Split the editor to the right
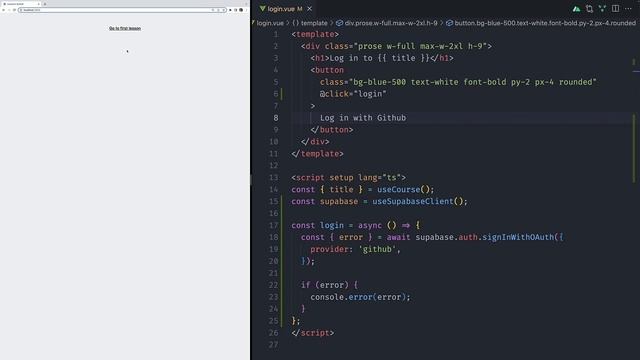The width and height of the screenshot is (640, 360). point(615,9)
